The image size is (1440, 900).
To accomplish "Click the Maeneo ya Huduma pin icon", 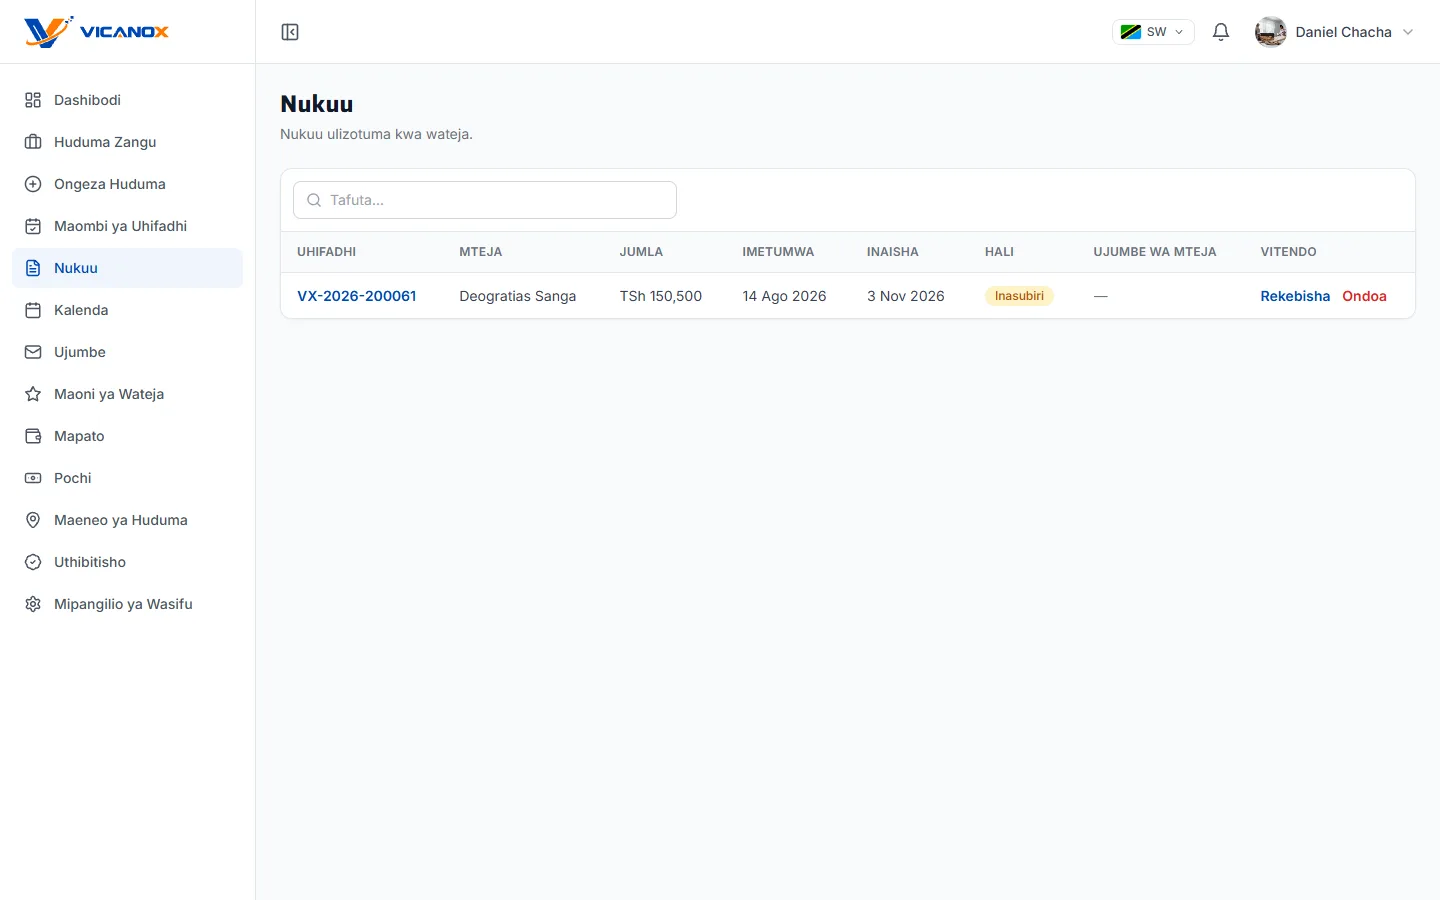I will pyautogui.click(x=33, y=520).
